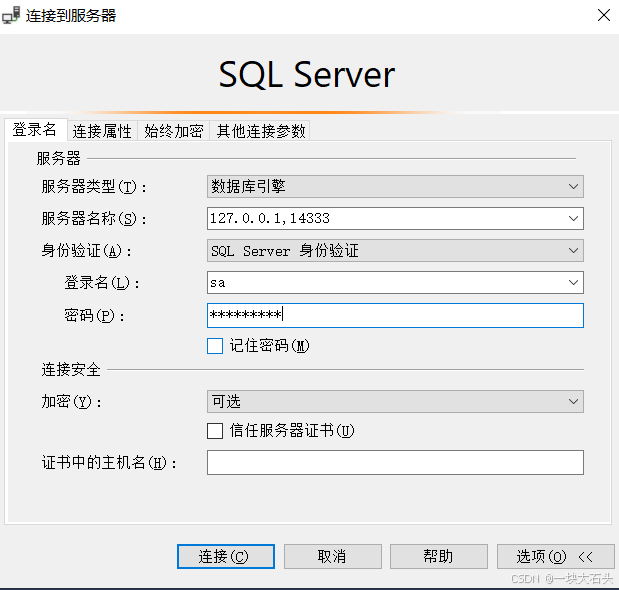
Task: Open the 连接属性 tab
Action: pyautogui.click(x=102, y=131)
